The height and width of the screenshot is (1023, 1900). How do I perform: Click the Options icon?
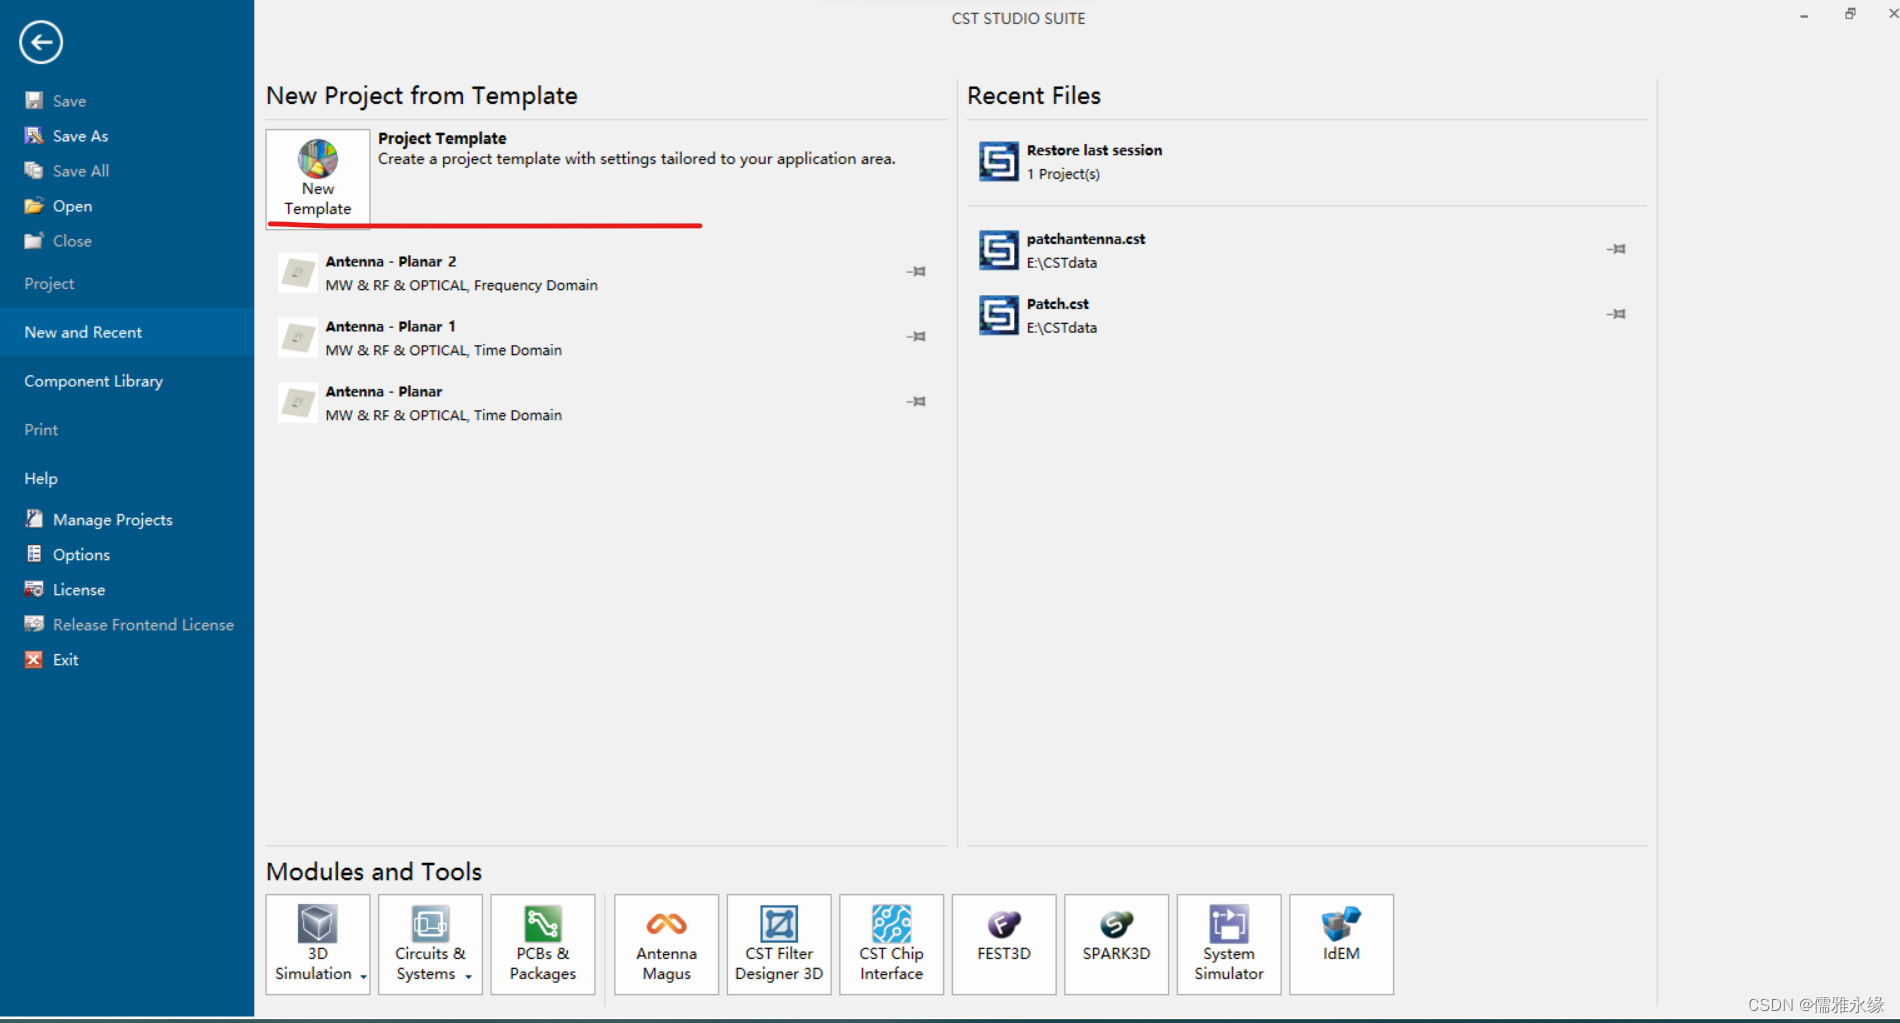[x=34, y=554]
